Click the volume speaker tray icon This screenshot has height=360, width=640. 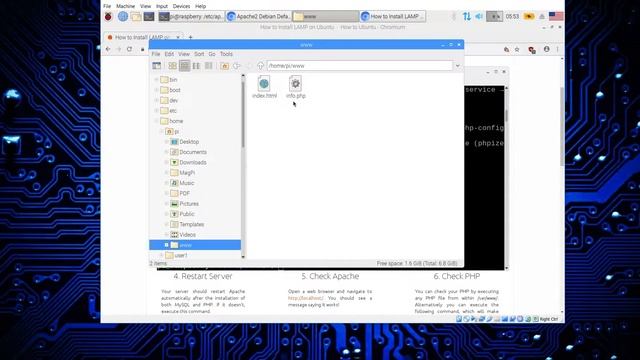point(479,16)
